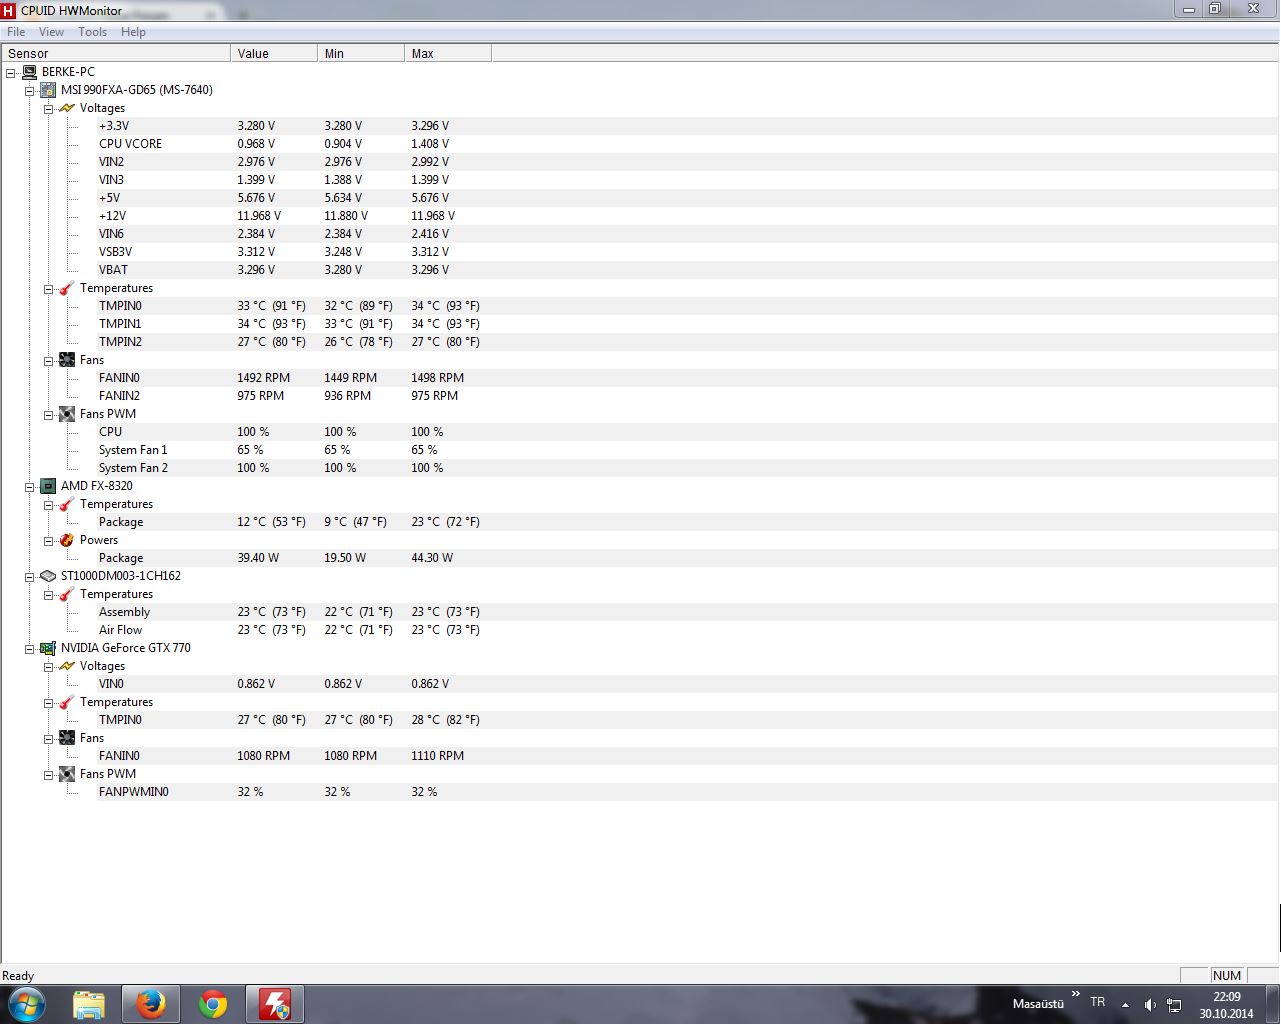Open Windows Explorer from the taskbar

tap(89, 1004)
